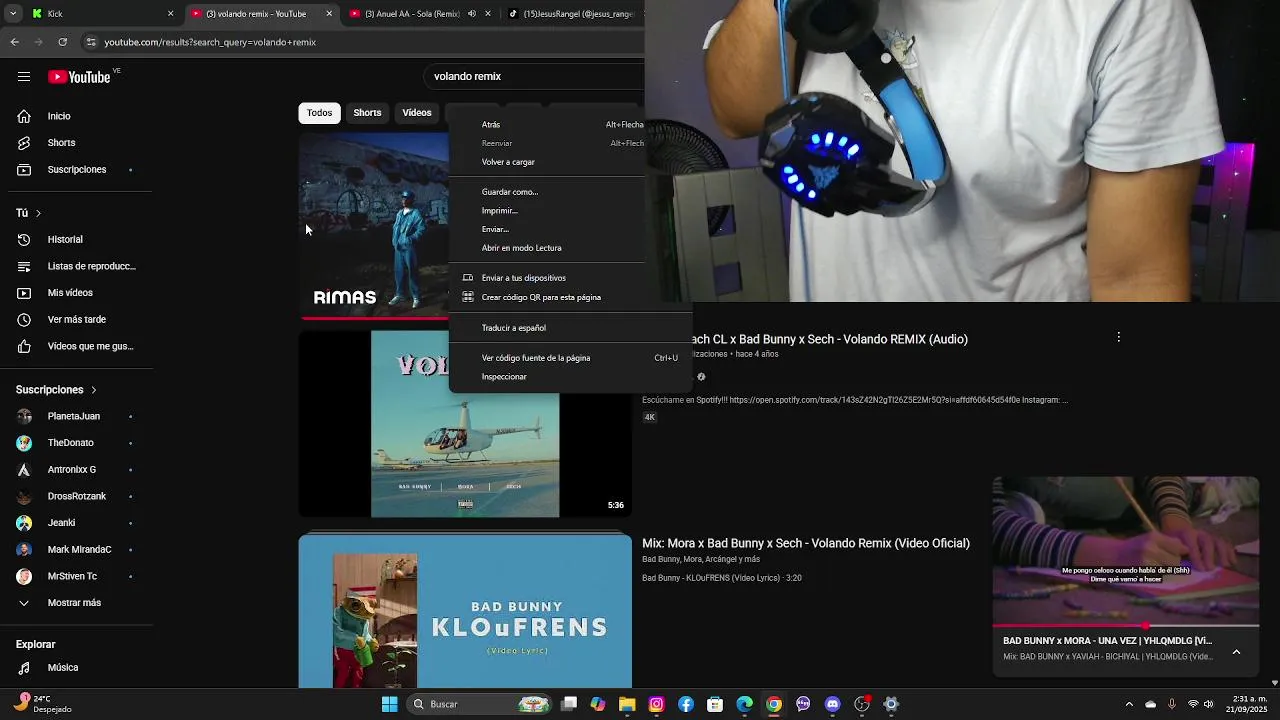Open the YouTube hamburger guide menu
The image size is (1280, 720).
tap(24, 77)
